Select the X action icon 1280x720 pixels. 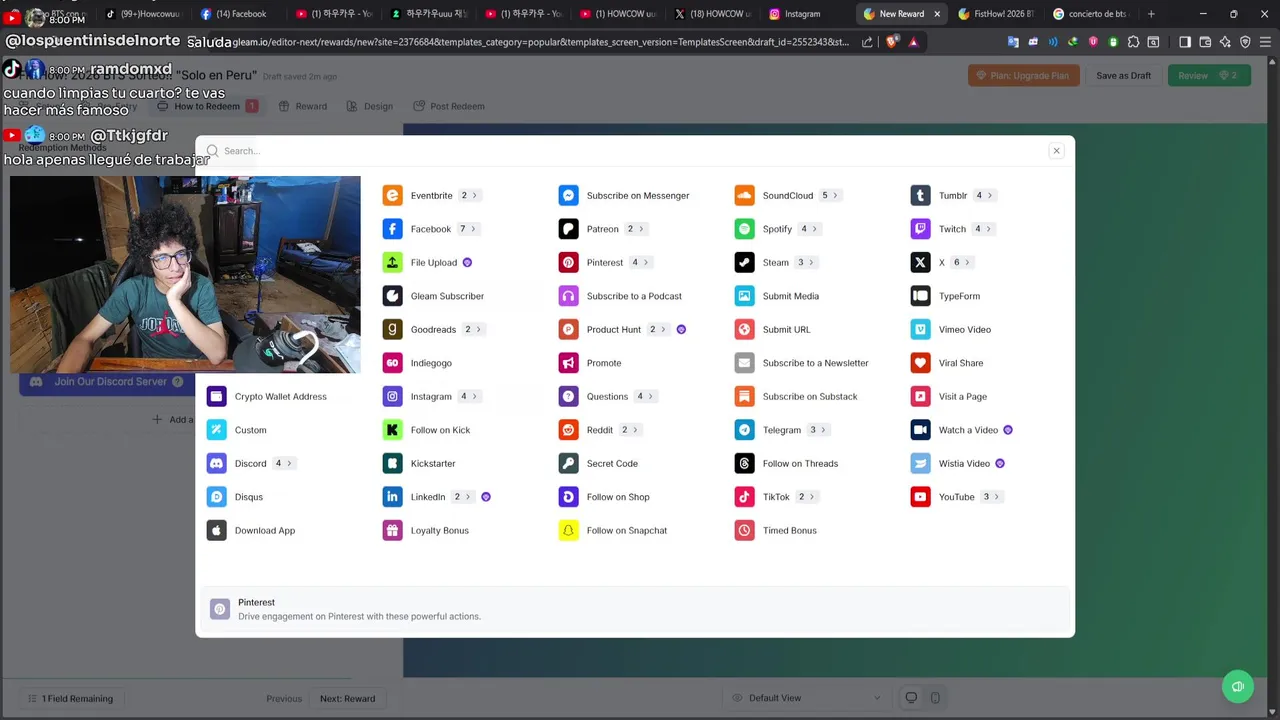tap(920, 263)
